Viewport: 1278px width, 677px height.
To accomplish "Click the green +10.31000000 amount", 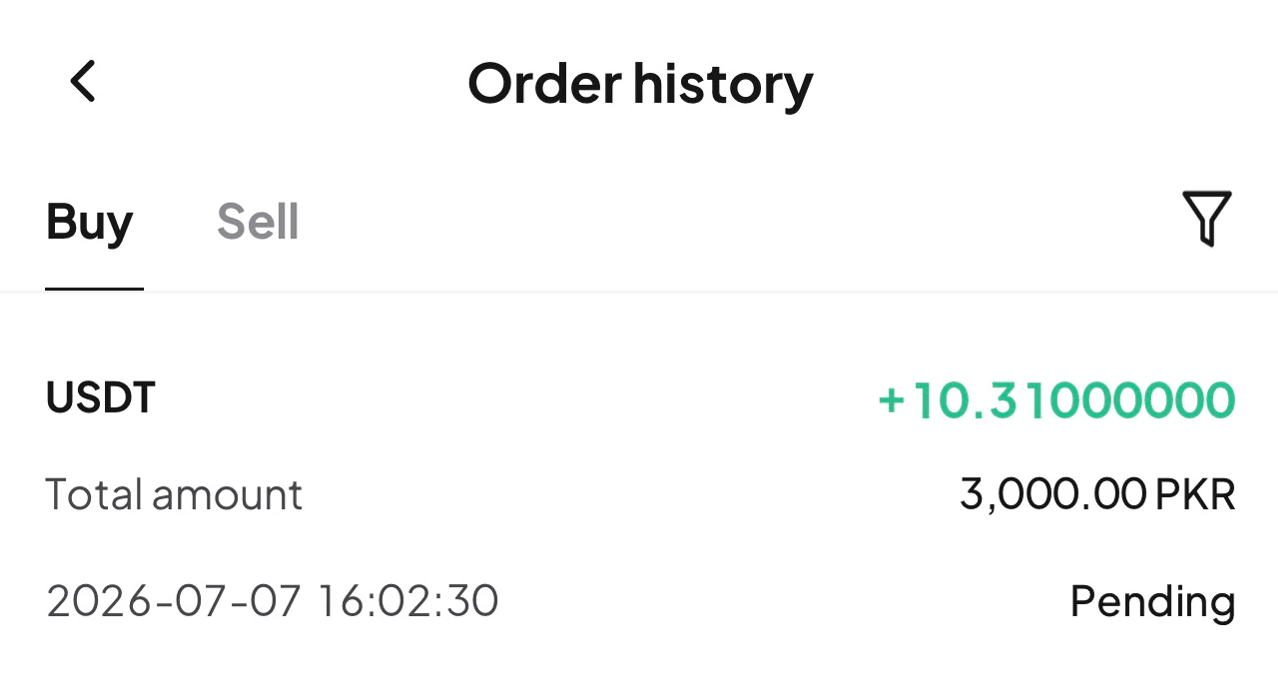I will [x=1056, y=400].
